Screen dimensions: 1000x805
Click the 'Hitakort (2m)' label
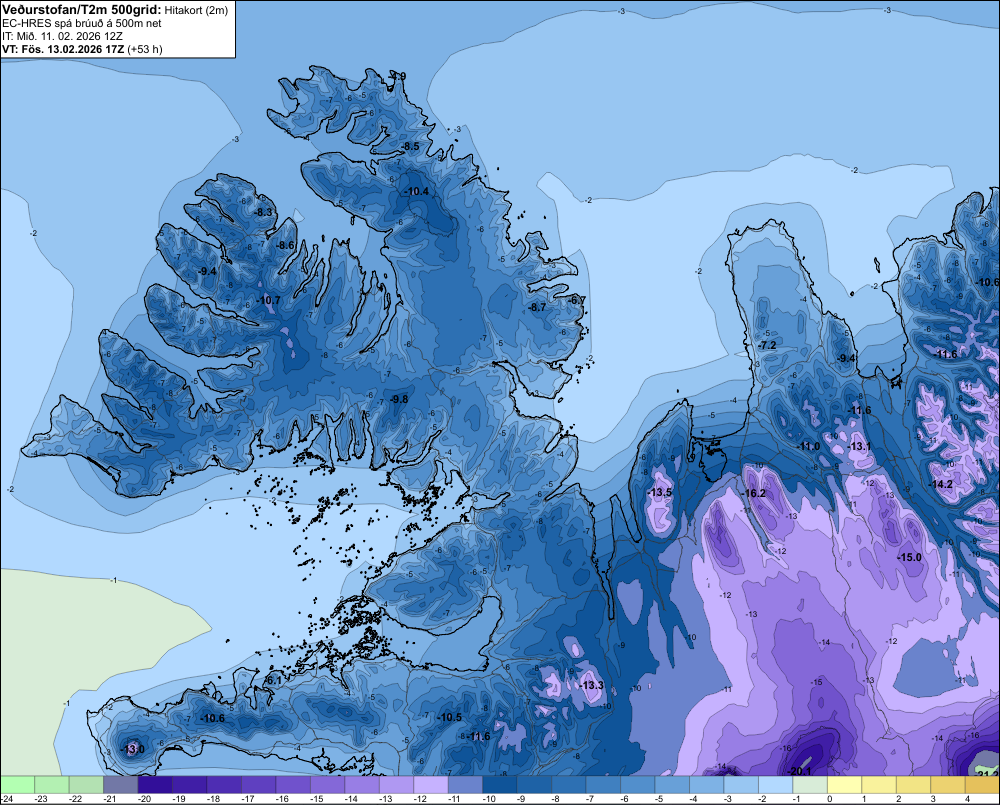[x=196, y=10]
